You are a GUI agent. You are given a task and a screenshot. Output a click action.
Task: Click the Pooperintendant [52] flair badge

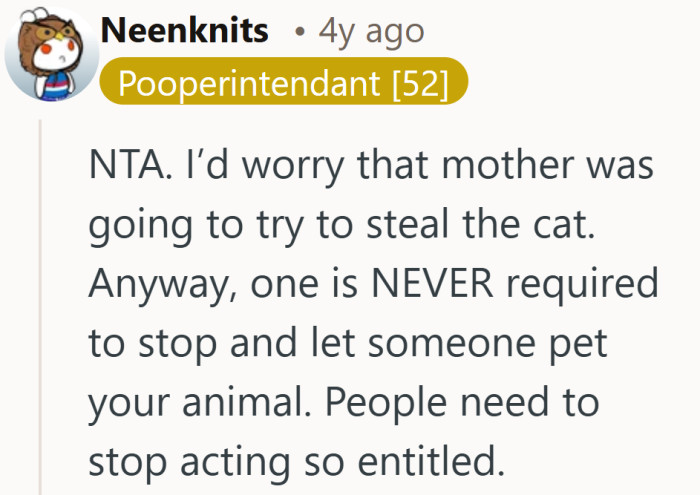pos(282,85)
